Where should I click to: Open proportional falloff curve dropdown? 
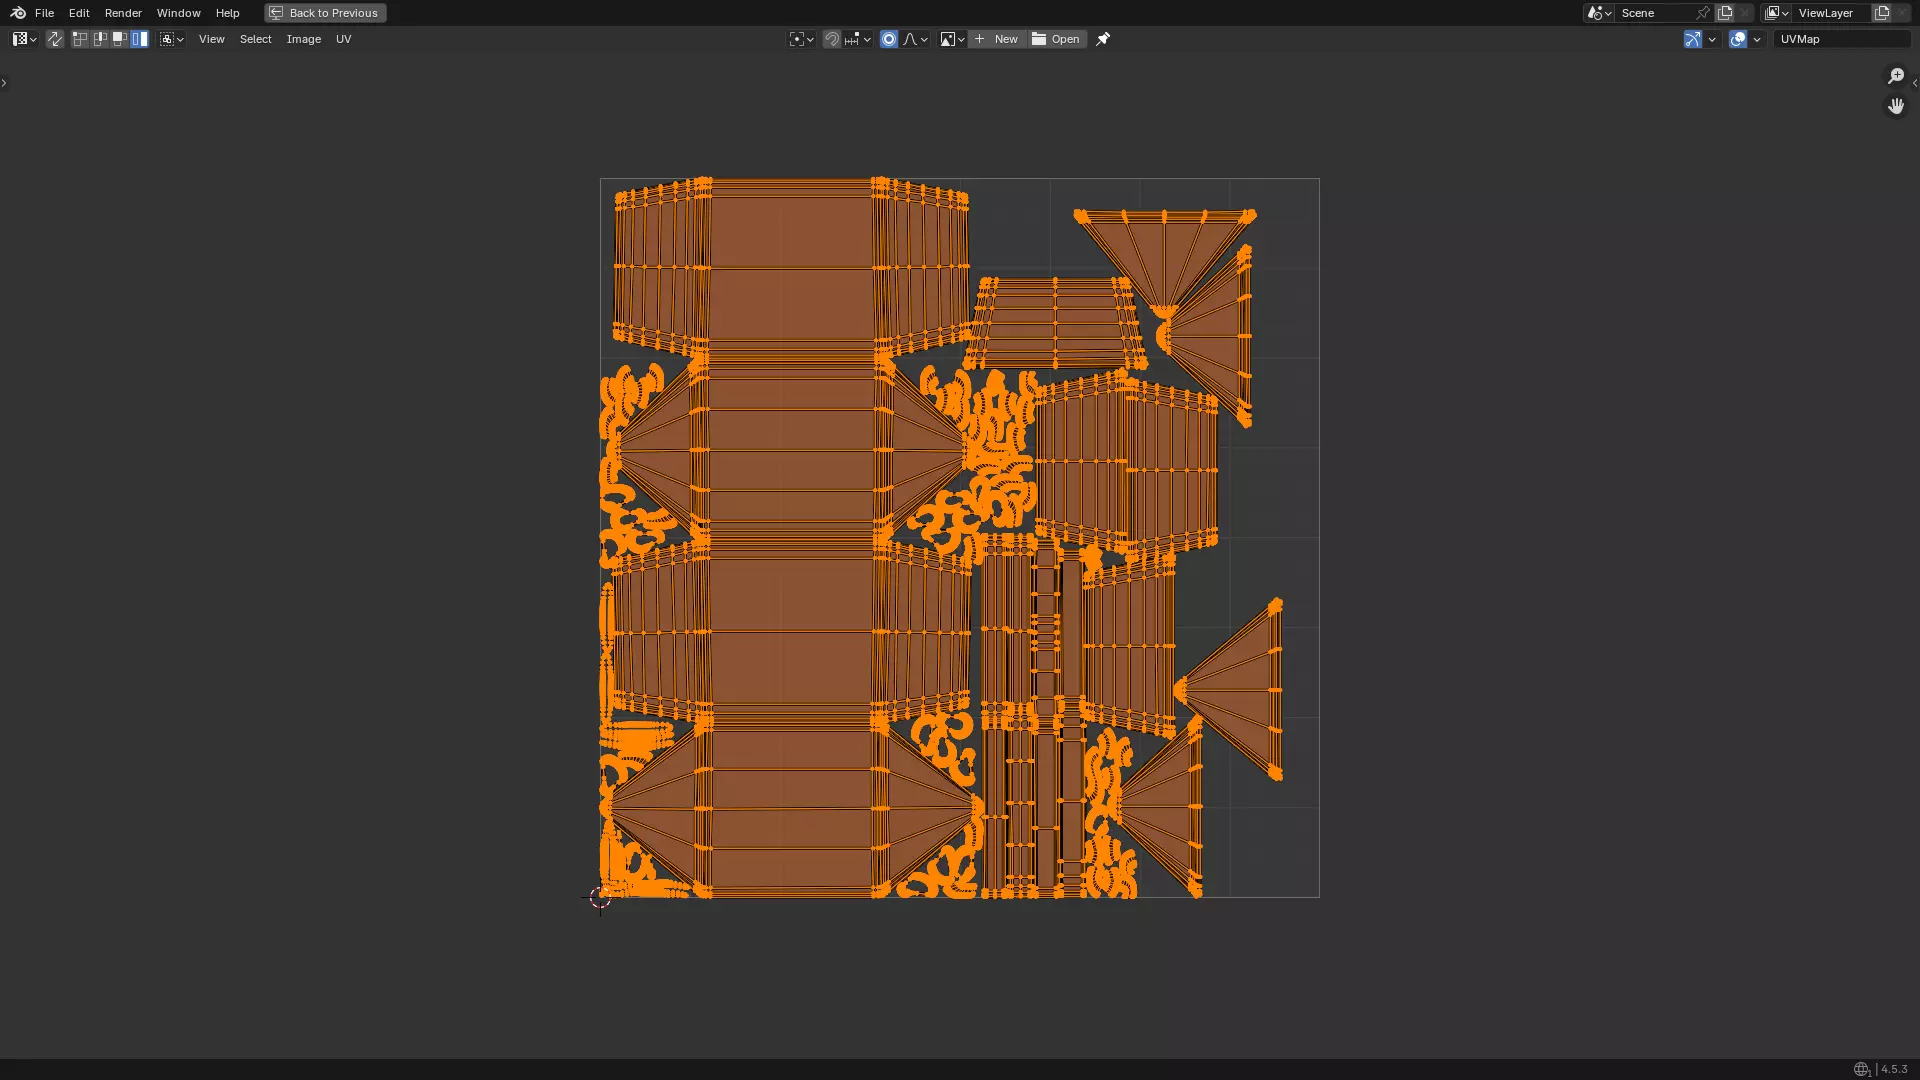[915, 39]
